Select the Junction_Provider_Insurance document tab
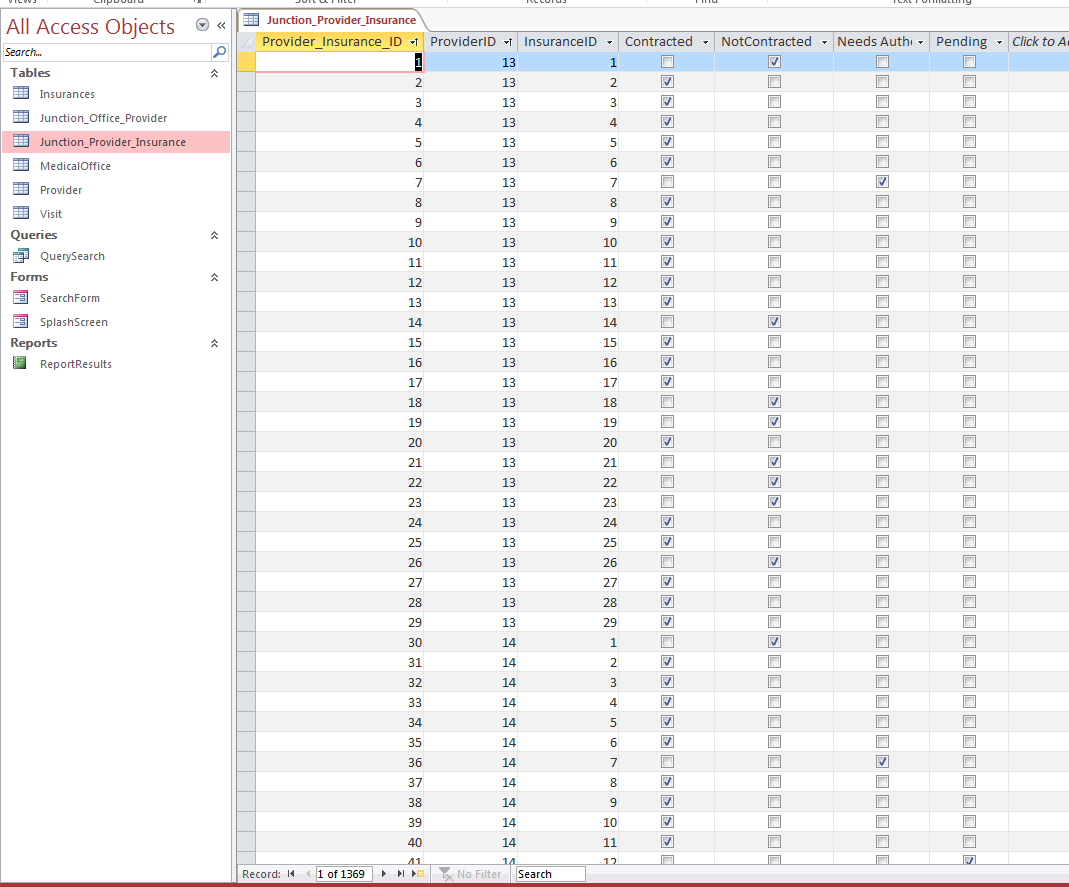Screen dimensions: 1069x887 point(331,20)
